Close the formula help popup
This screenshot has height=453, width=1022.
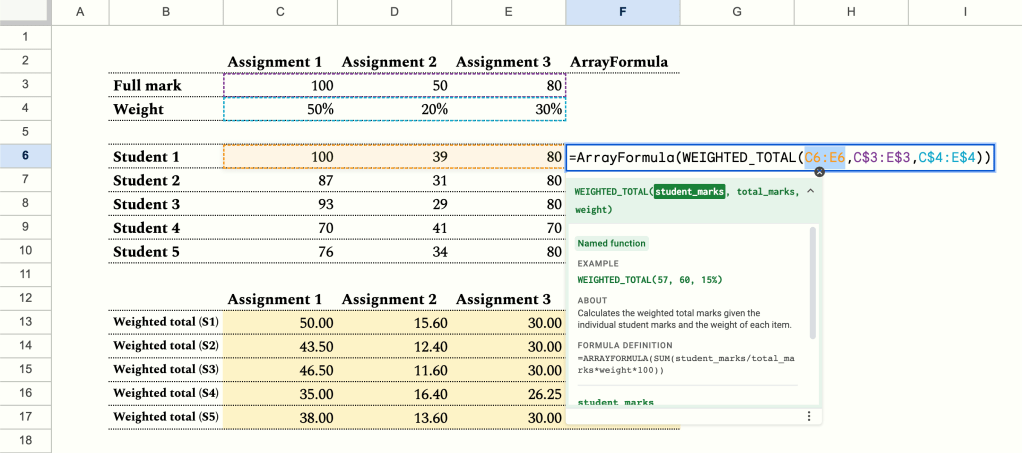[x=819, y=173]
